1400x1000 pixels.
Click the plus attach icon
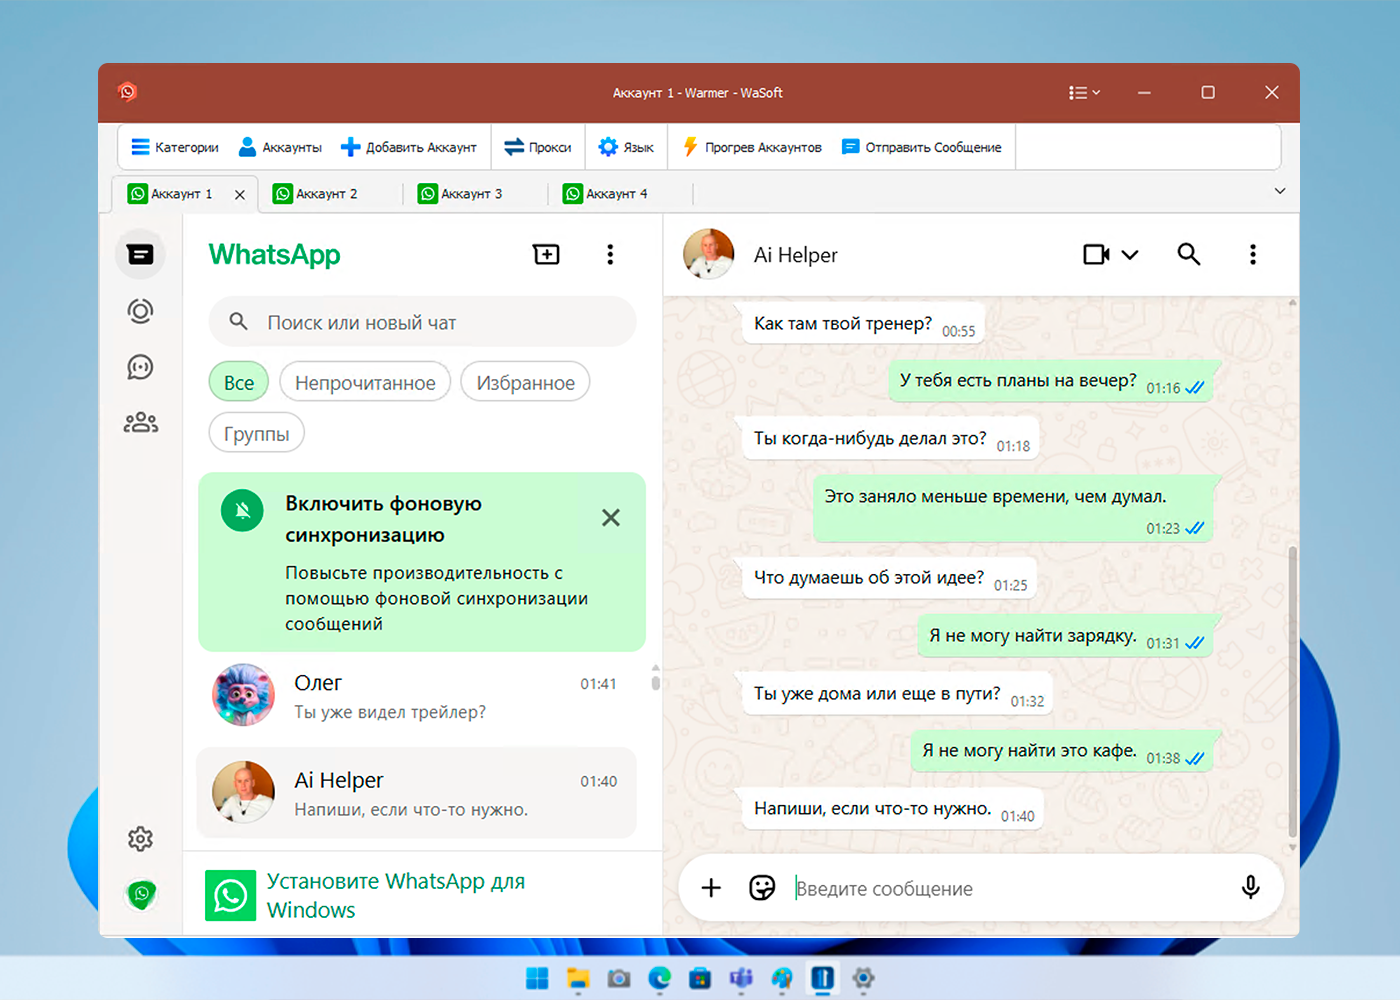(x=711, y=888)
